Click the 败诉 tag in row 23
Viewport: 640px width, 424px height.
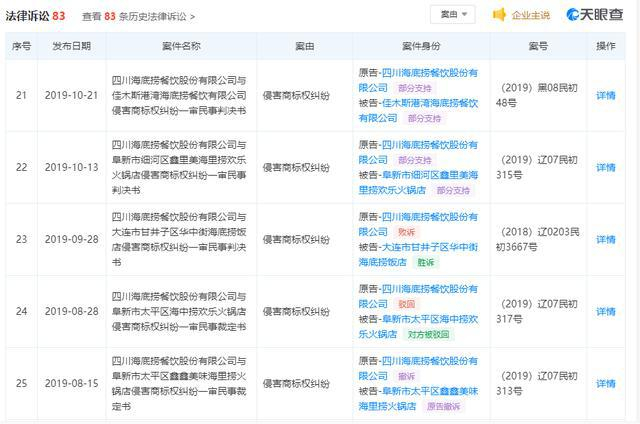click(407, 232)
